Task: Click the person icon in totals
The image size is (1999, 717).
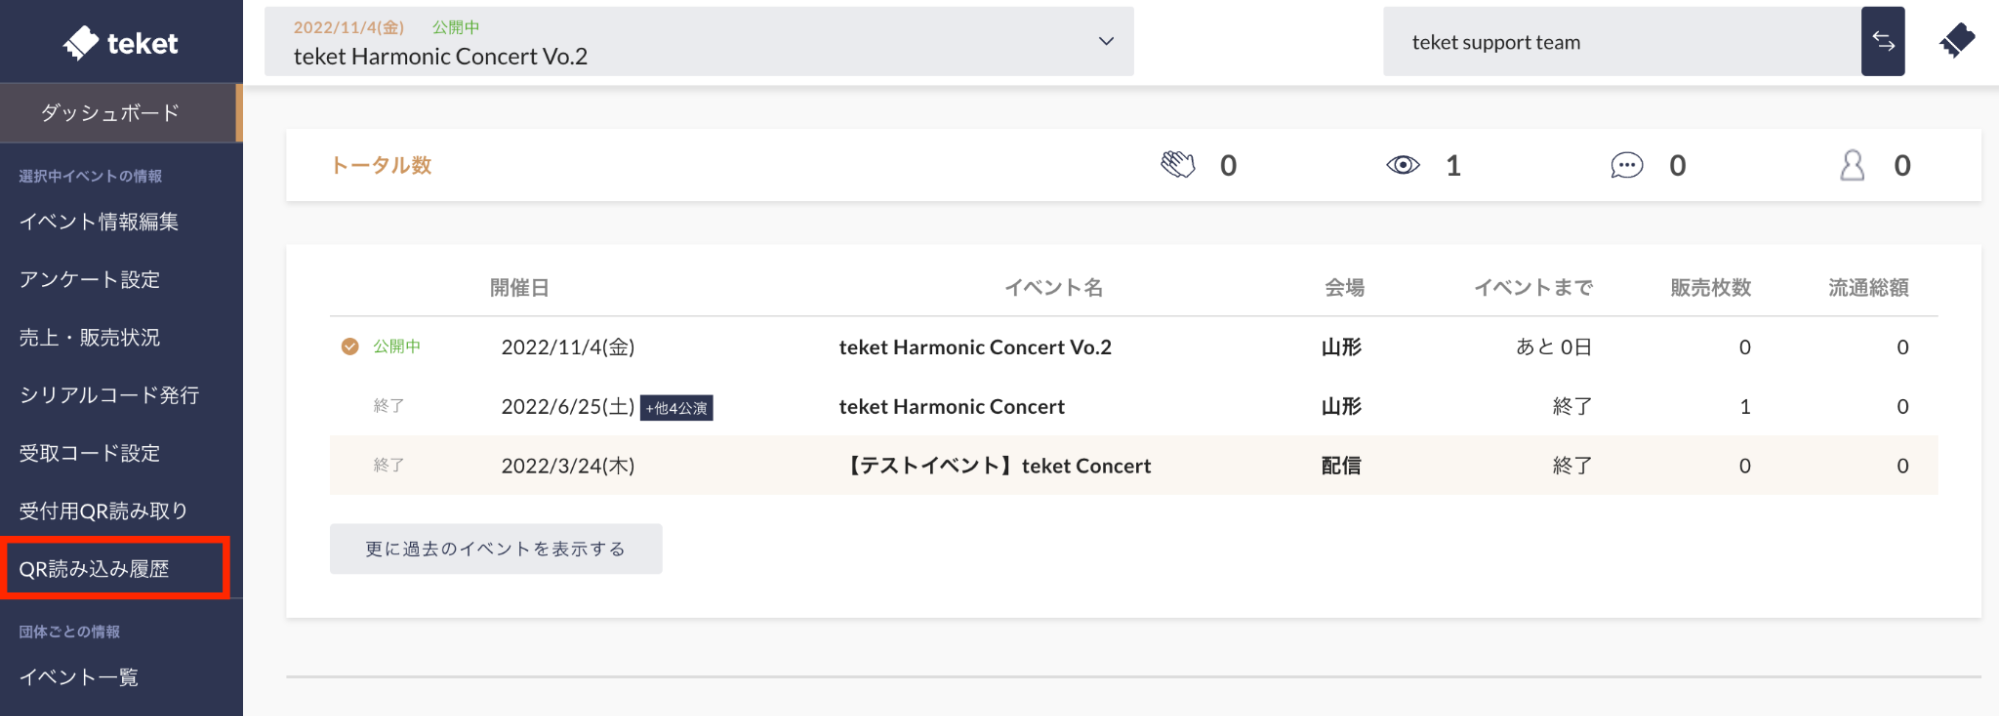Action: click(1852, 165)
